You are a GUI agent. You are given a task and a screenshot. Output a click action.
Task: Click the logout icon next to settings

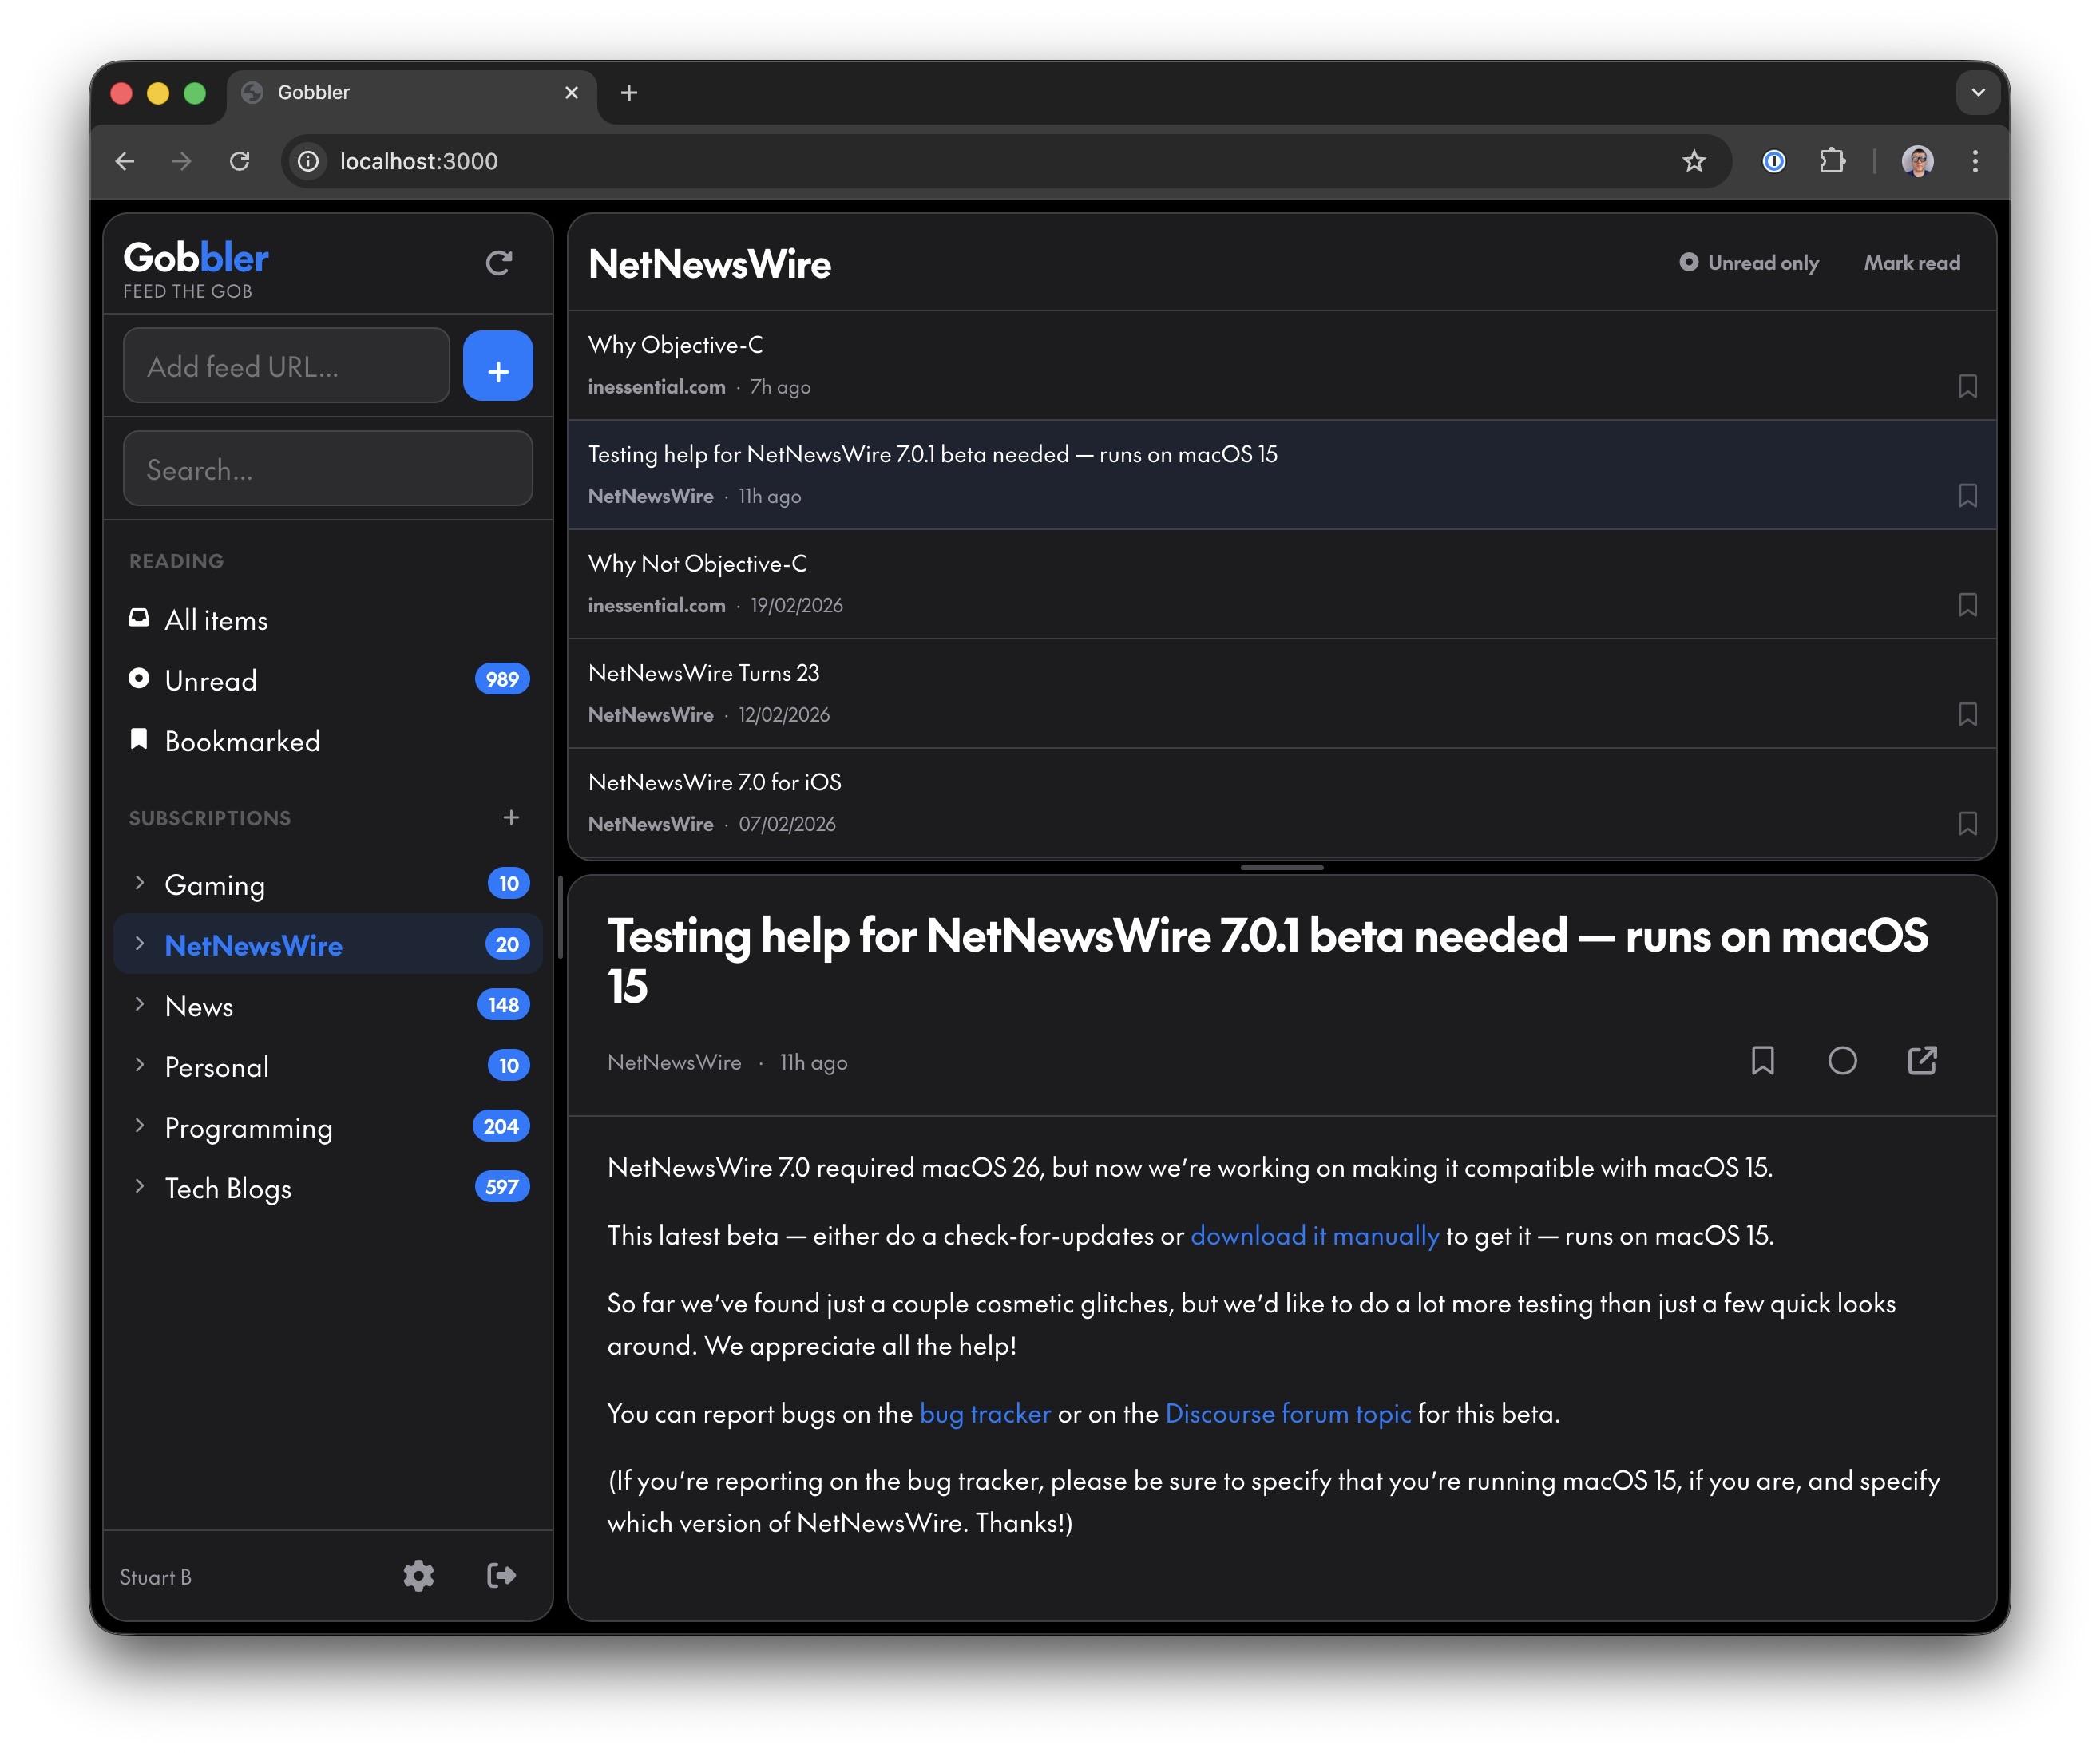pos(501,1576)
